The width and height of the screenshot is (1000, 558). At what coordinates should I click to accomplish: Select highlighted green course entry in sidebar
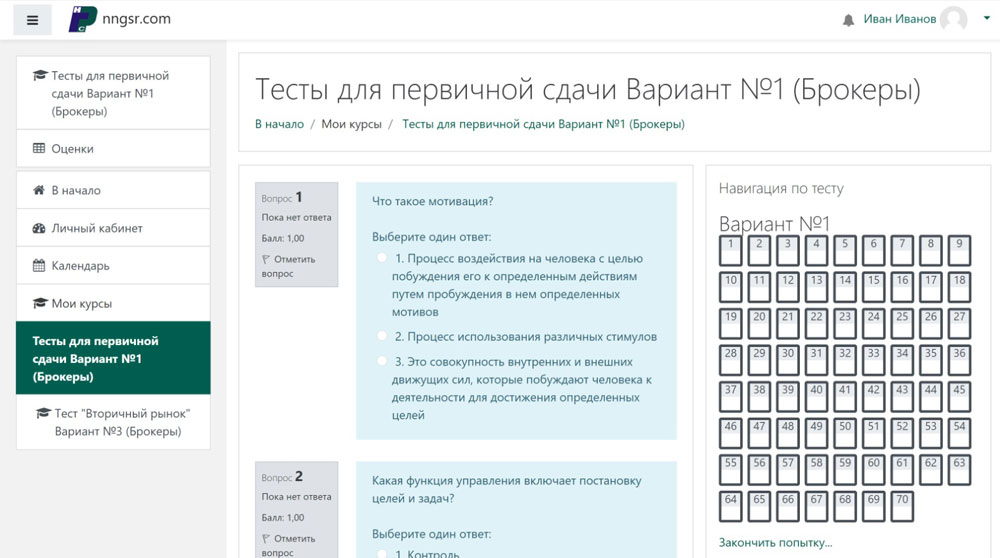coord(113,358)
